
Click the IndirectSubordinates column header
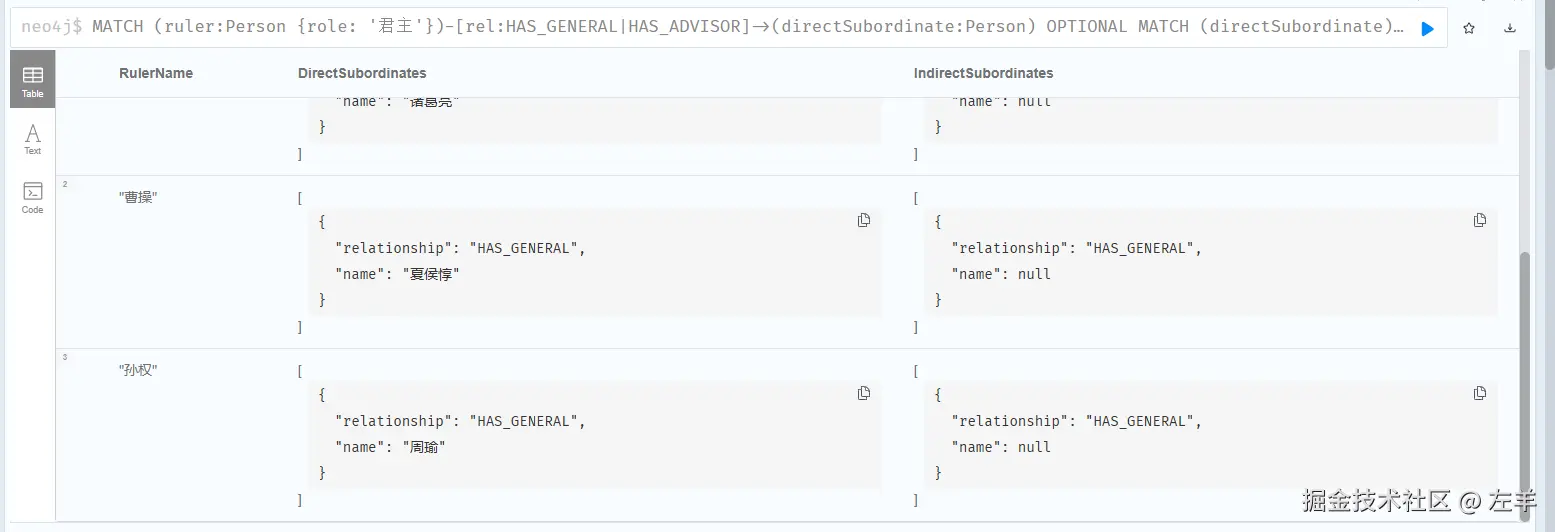[x=983, y=73]
